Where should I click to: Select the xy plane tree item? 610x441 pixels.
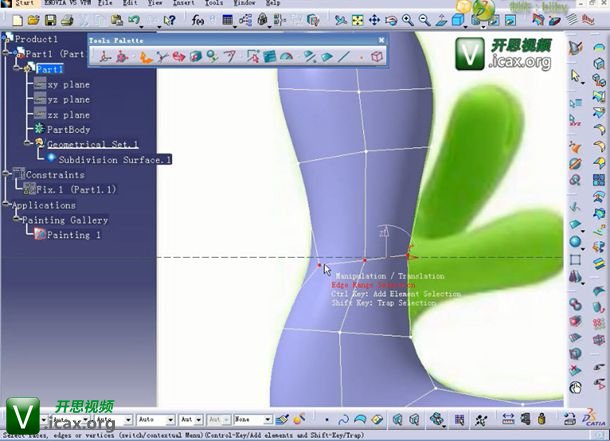[68, 84]
